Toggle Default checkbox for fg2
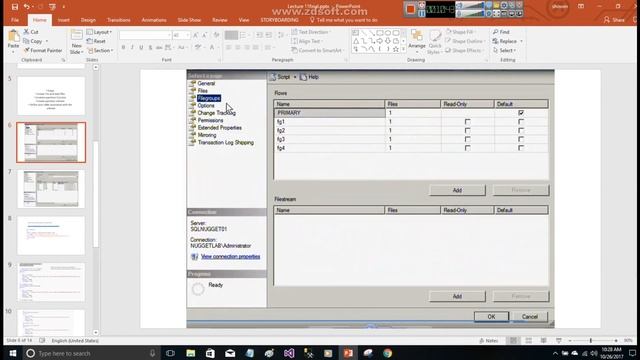The width and height of the screenshot is (640, 360). click(x=521, y=131)
